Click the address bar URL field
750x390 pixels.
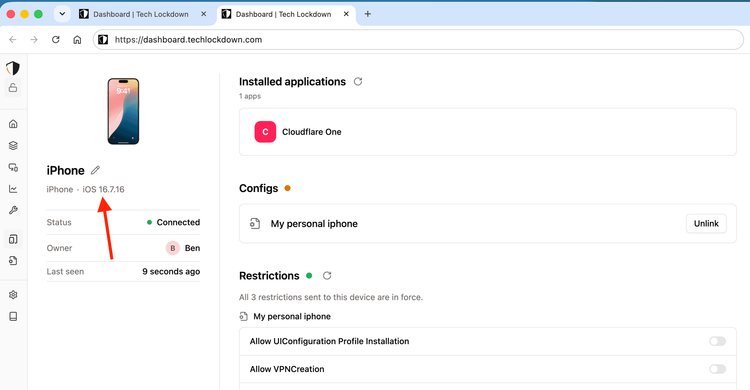pyautogui.click(x=419, y=40)
